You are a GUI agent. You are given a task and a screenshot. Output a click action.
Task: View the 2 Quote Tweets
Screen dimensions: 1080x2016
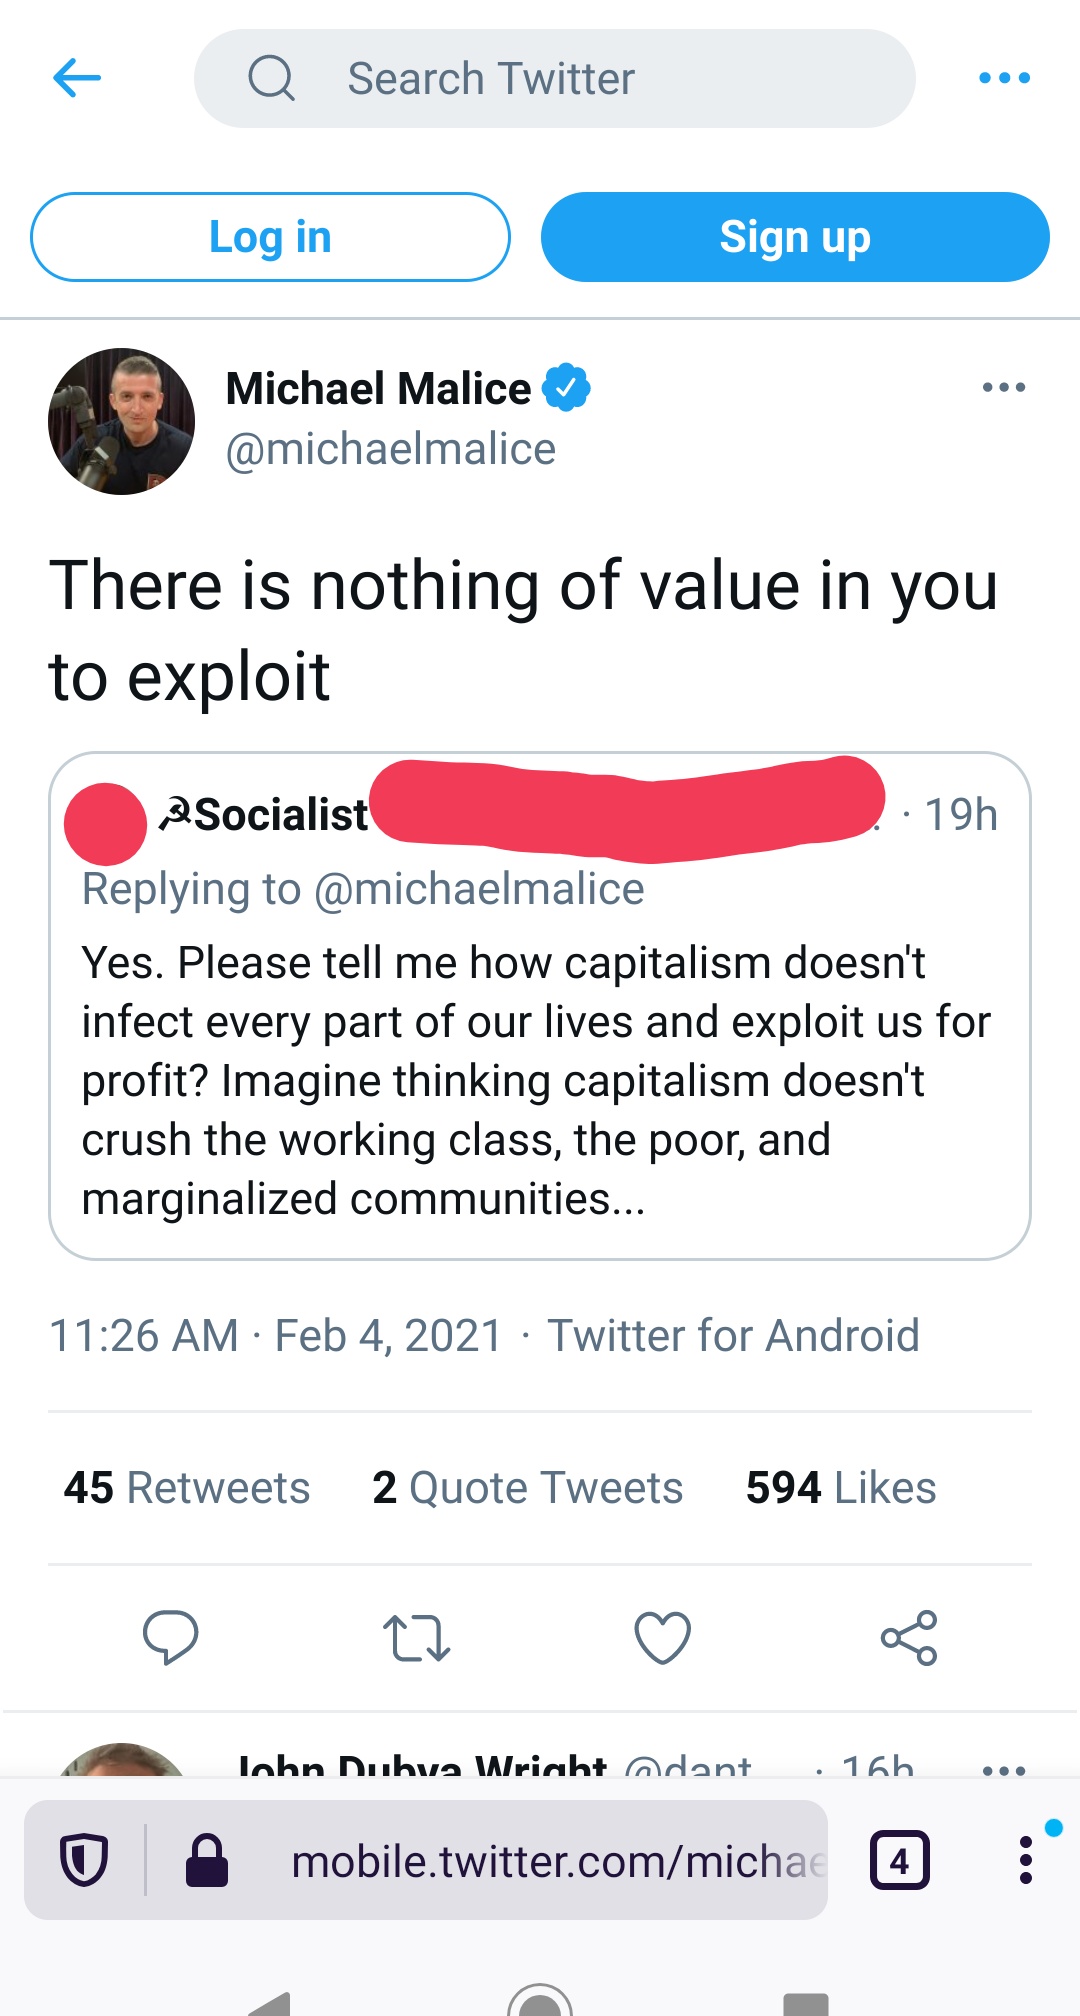click(x=527, y=1487)
